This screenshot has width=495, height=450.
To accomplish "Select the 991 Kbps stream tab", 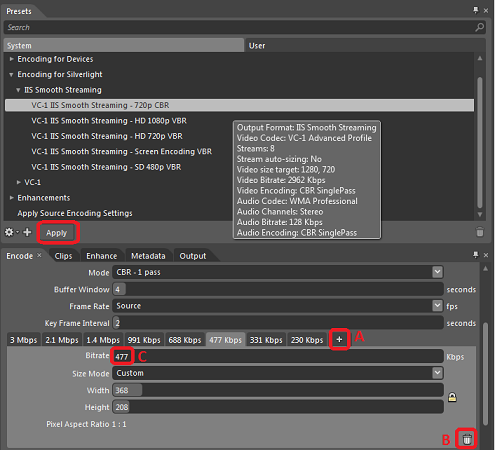I will pos(144,340).
